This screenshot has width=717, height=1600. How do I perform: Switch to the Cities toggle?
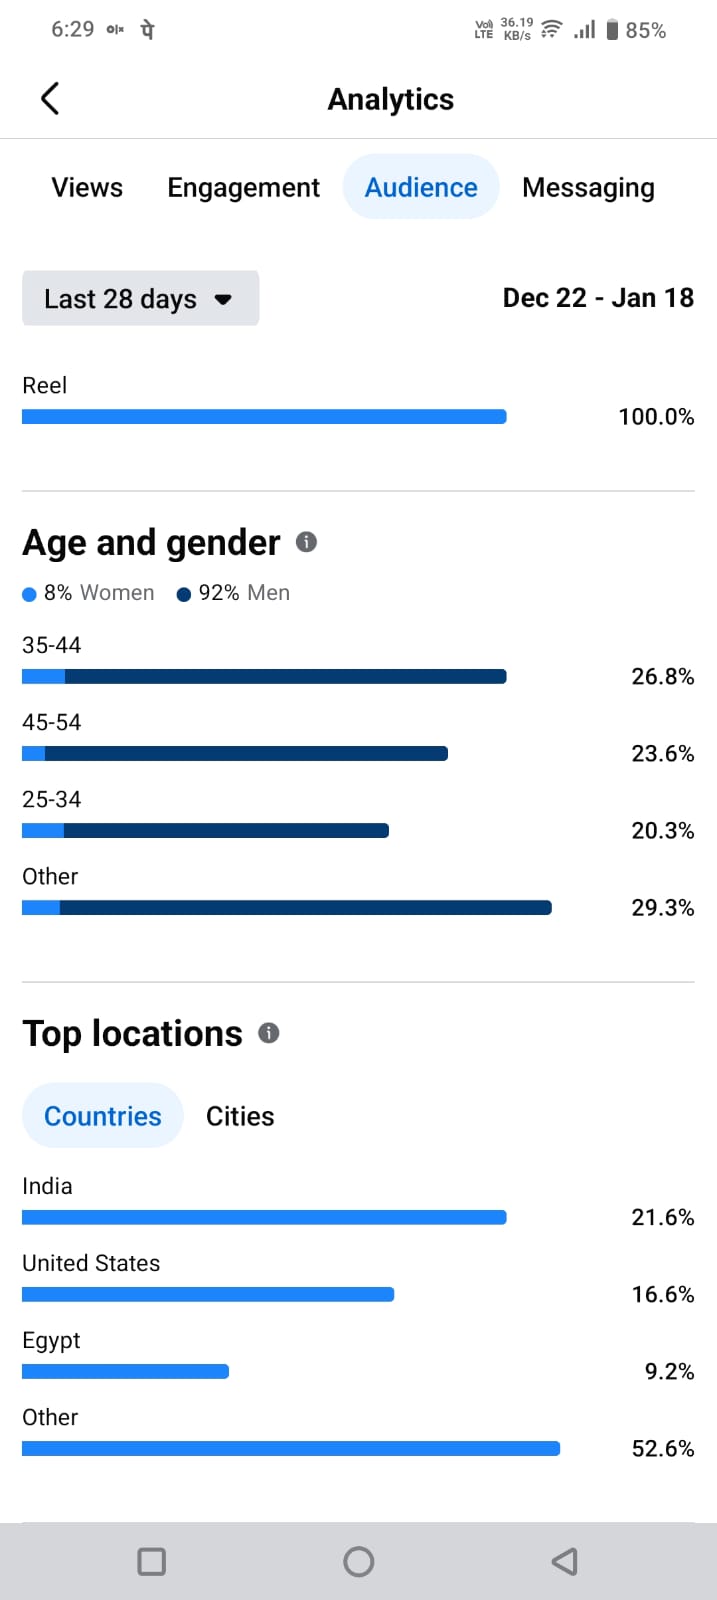coord(240,1116)
